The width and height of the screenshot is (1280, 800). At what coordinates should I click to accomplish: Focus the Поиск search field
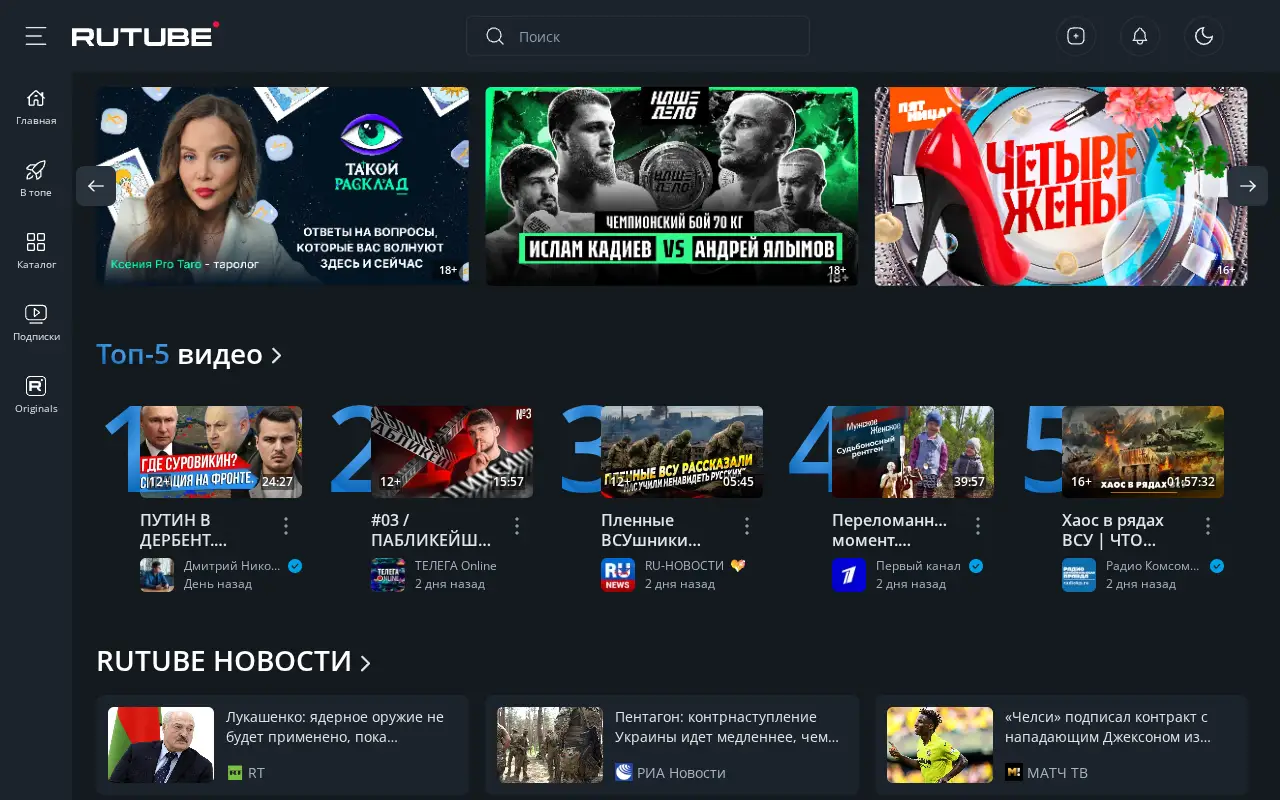click(x=638, y=36)
